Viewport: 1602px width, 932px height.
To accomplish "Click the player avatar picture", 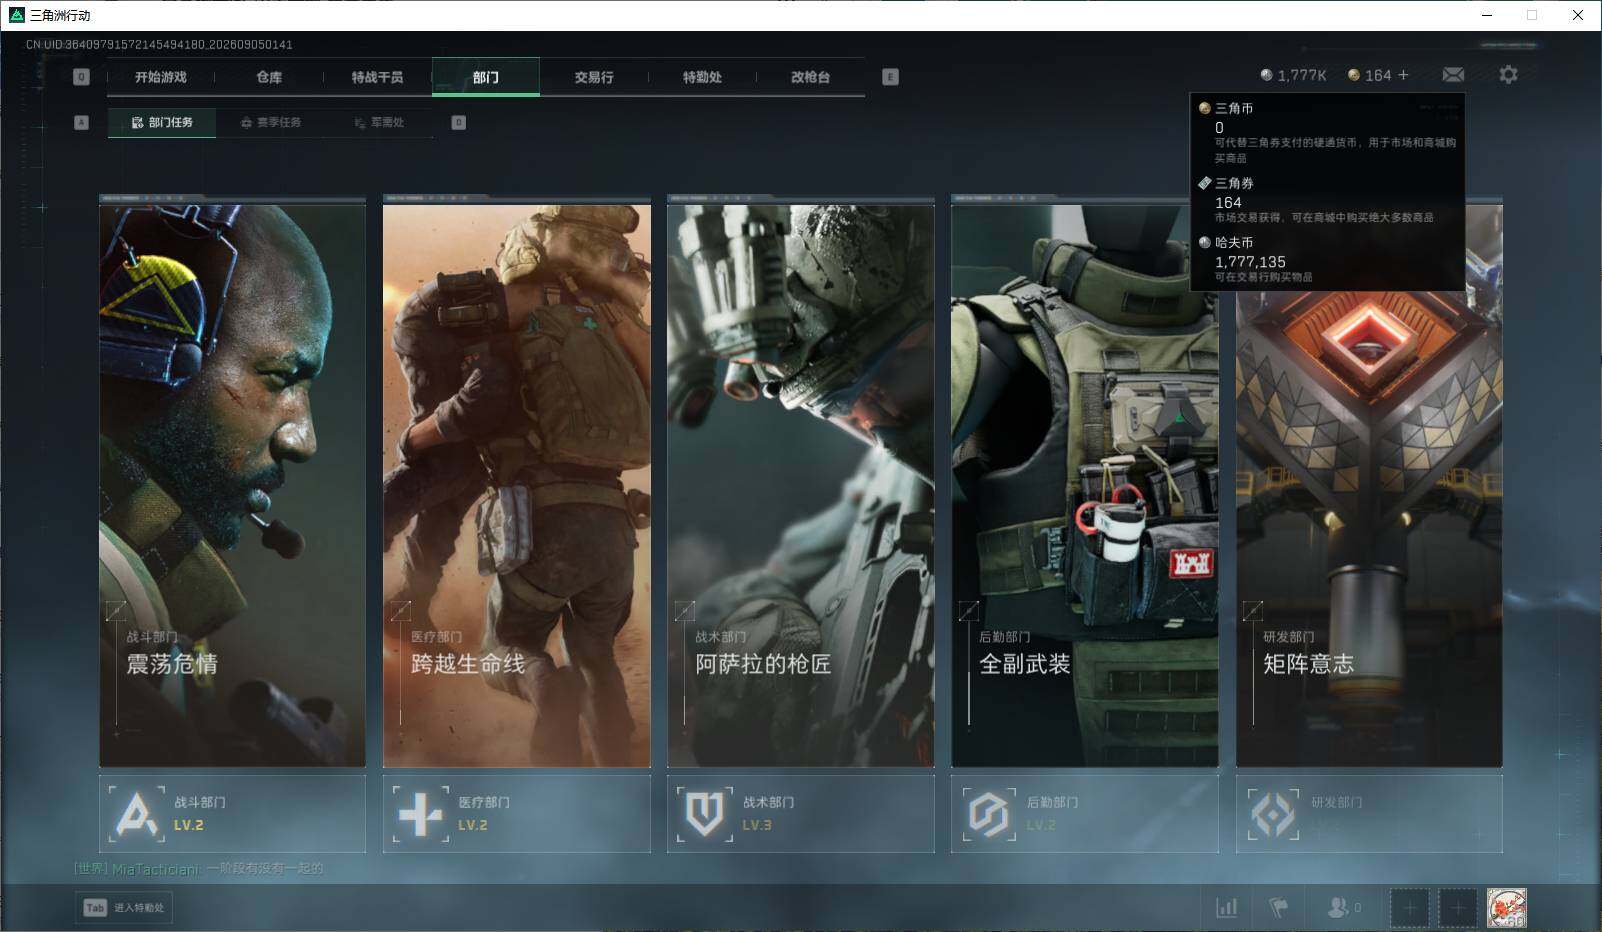I will tap(1506, 908).
